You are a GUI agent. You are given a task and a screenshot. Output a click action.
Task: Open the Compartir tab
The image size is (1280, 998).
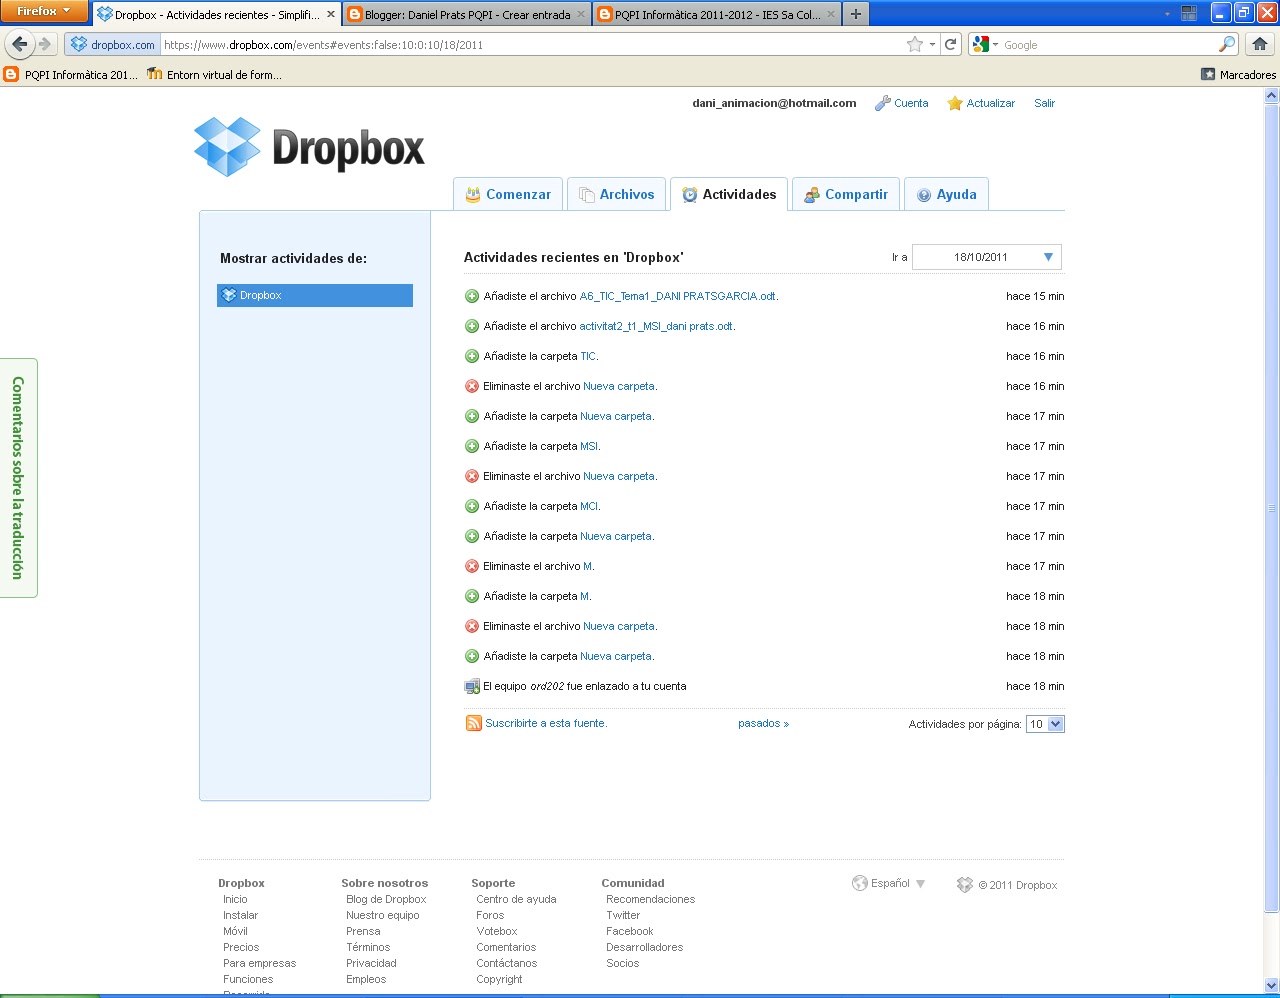coord(846,194)
